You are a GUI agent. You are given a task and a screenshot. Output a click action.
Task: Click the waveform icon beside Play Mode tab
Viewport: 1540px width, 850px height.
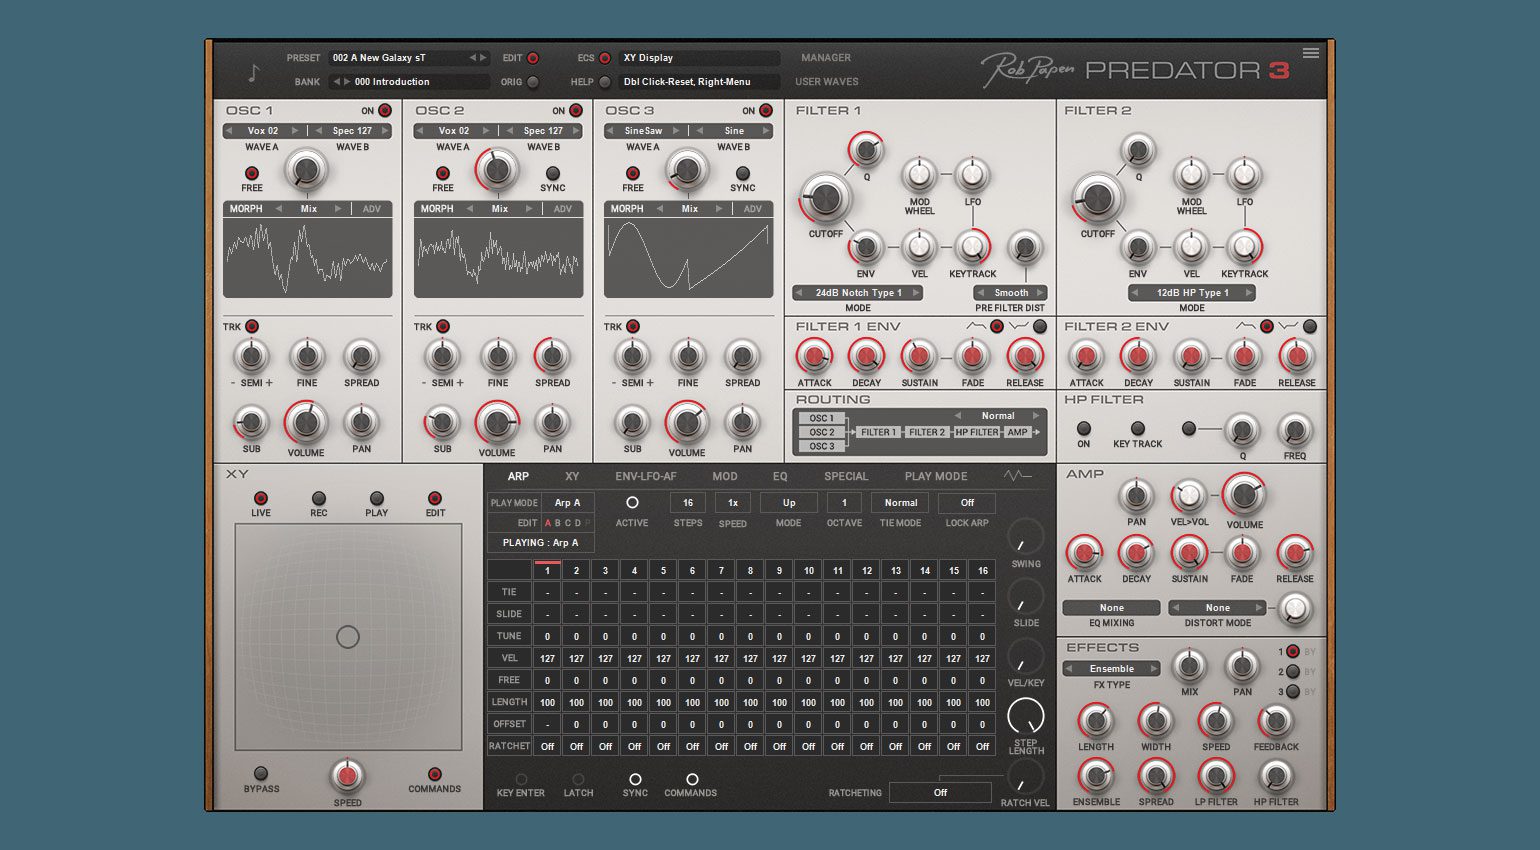[x=1018, y=476]
